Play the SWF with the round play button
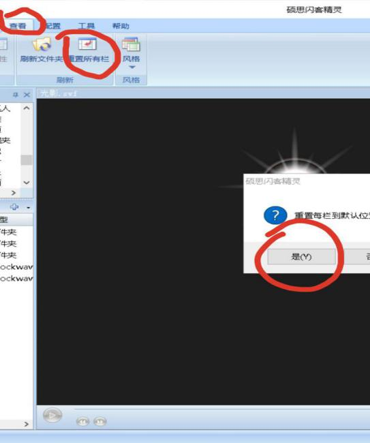 click(x=52, y=415)
